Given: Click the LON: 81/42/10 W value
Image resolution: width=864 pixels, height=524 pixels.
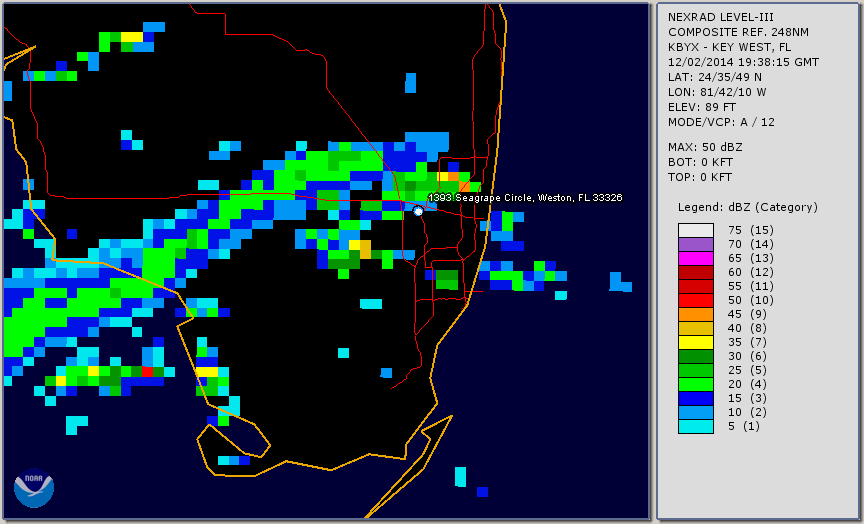Looking at the screenshot, I should [717, 92].
